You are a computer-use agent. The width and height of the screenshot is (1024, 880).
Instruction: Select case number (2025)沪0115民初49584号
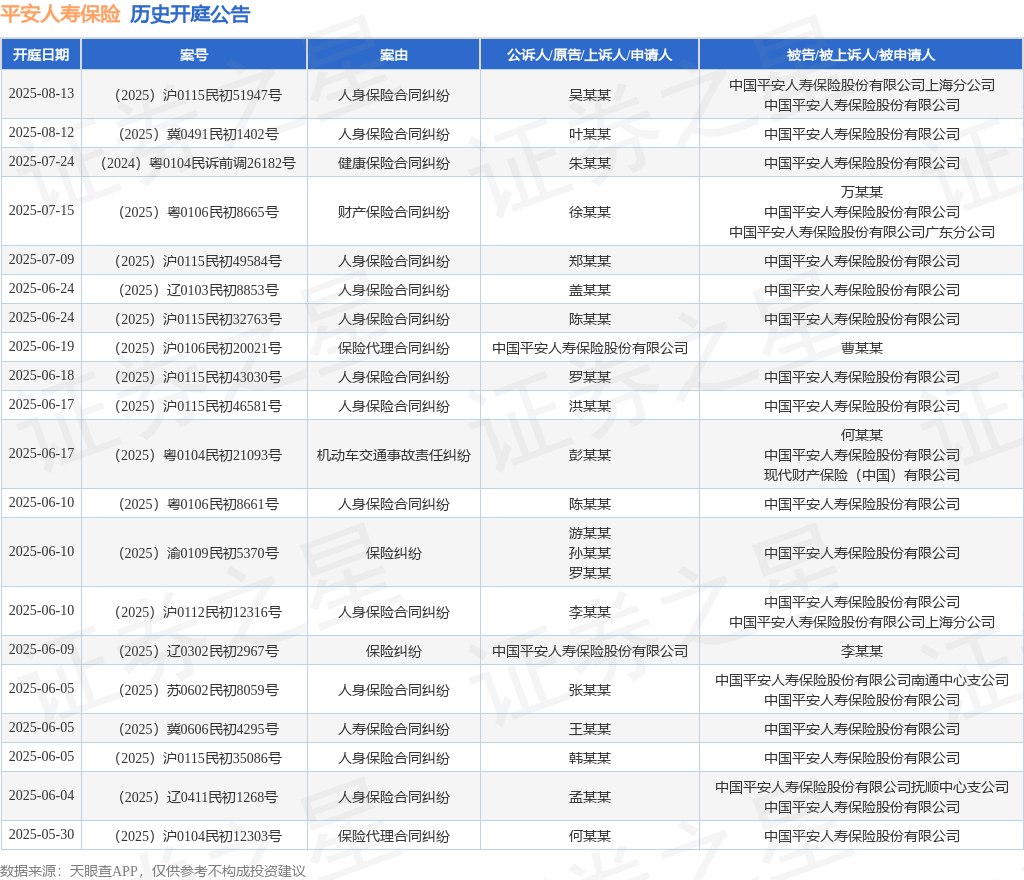coord(198,261)
